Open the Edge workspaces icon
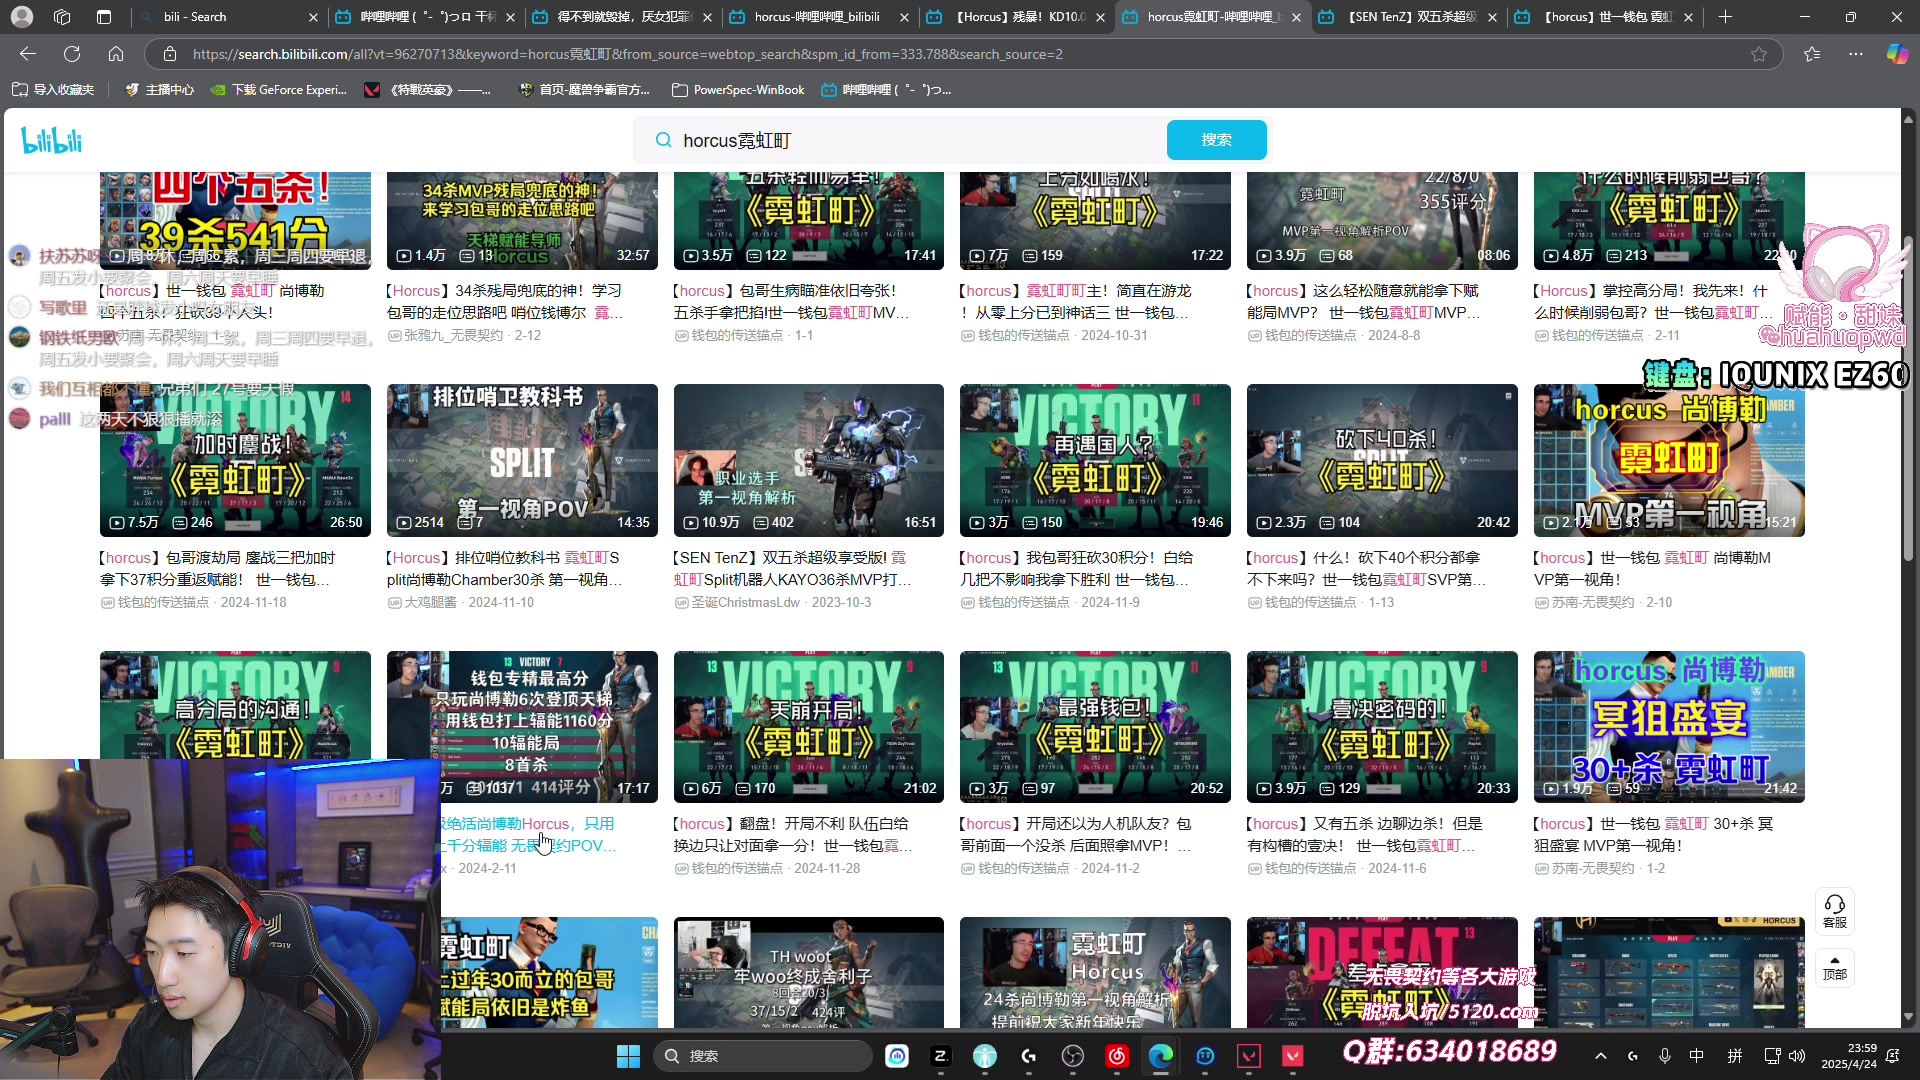This screenshot has width=1920, height=1080. pos(62,17)
